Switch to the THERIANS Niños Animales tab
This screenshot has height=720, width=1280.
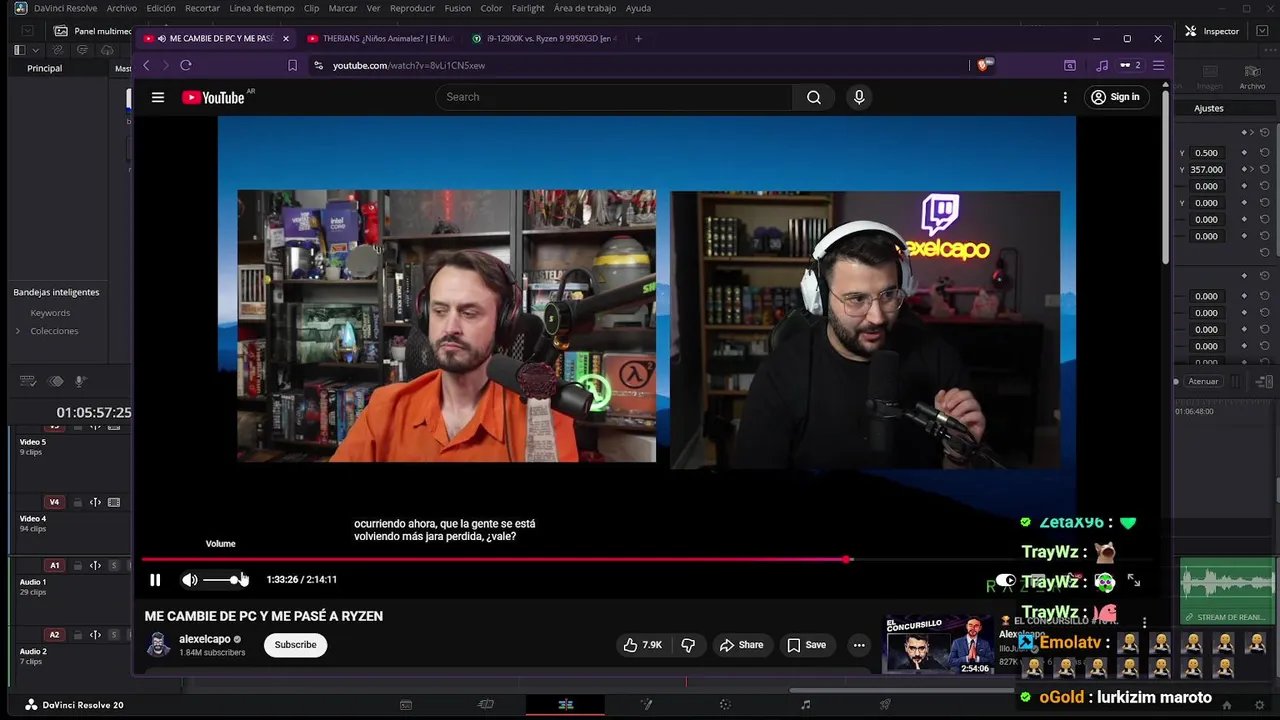click(x=381, y=38)
